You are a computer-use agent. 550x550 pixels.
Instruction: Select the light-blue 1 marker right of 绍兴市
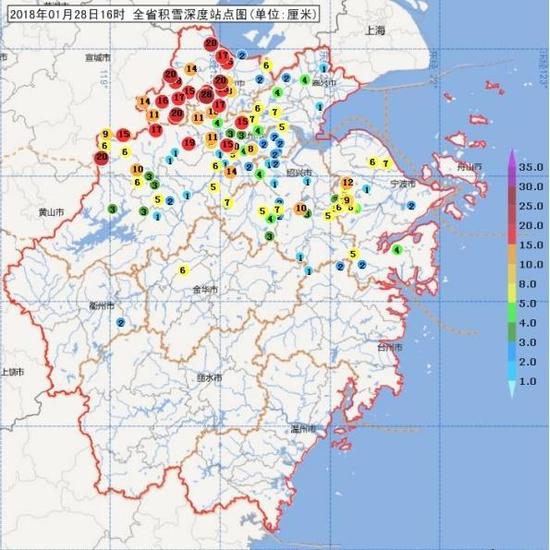tap(307, 182)
